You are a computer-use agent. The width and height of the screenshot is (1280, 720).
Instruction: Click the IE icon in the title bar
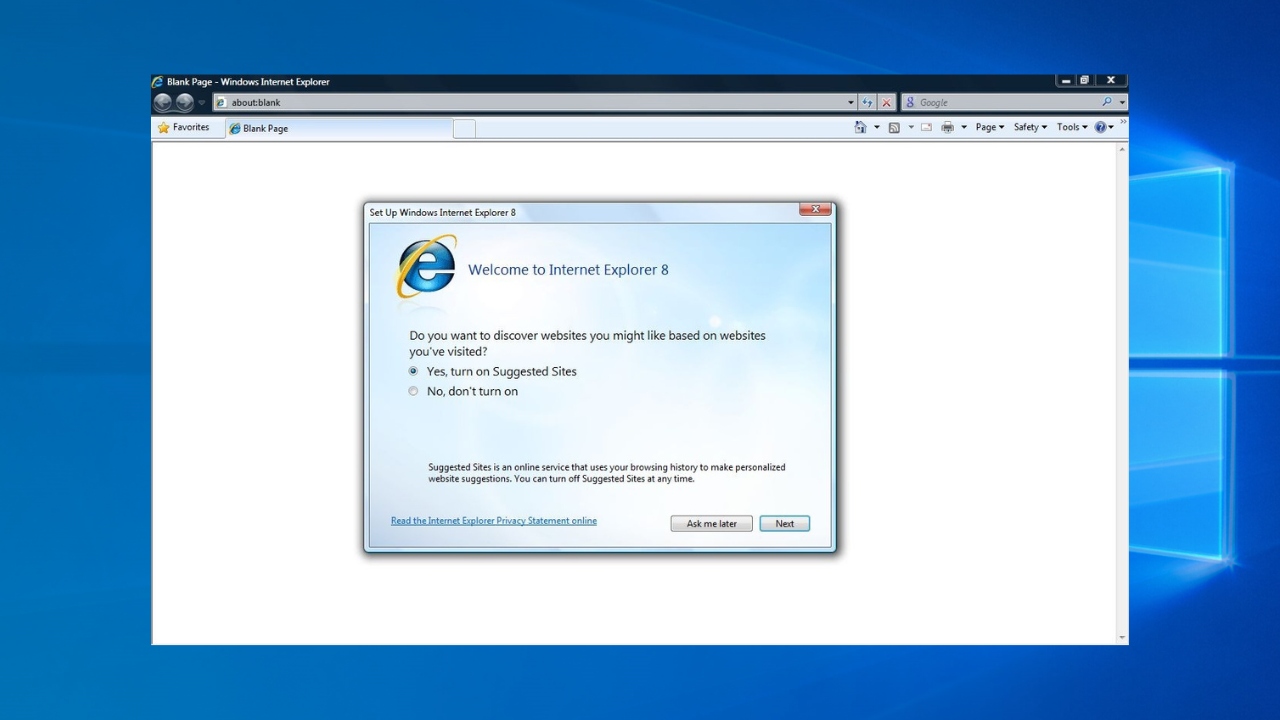pyautogui.click(x=158, y=82)
